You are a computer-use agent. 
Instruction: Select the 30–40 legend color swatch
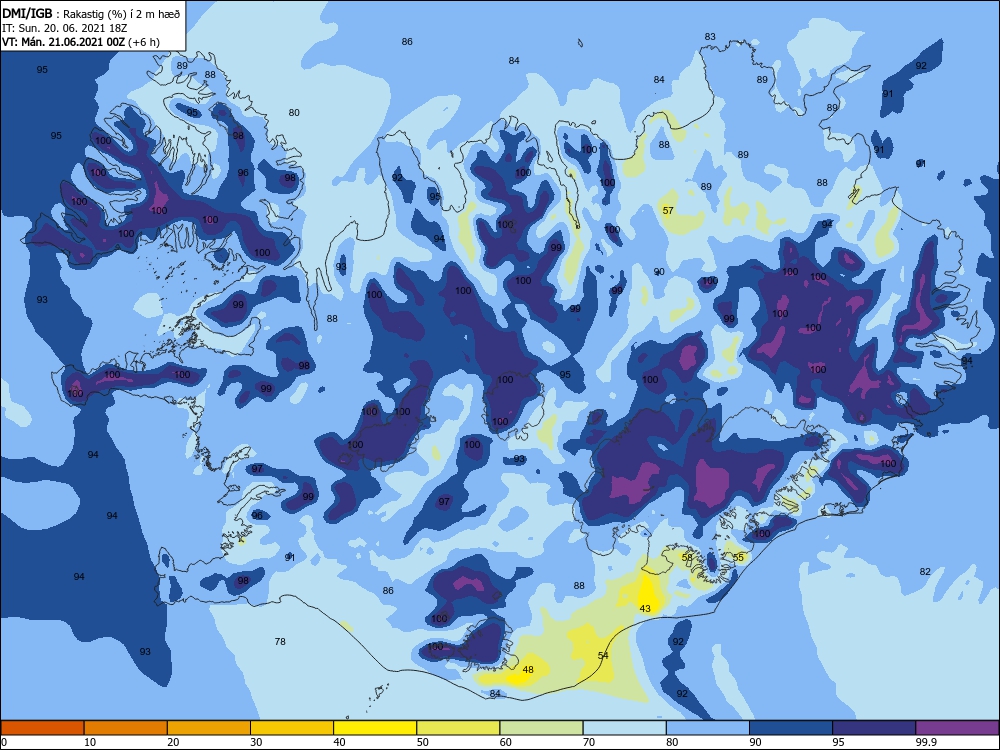(292, 728)
